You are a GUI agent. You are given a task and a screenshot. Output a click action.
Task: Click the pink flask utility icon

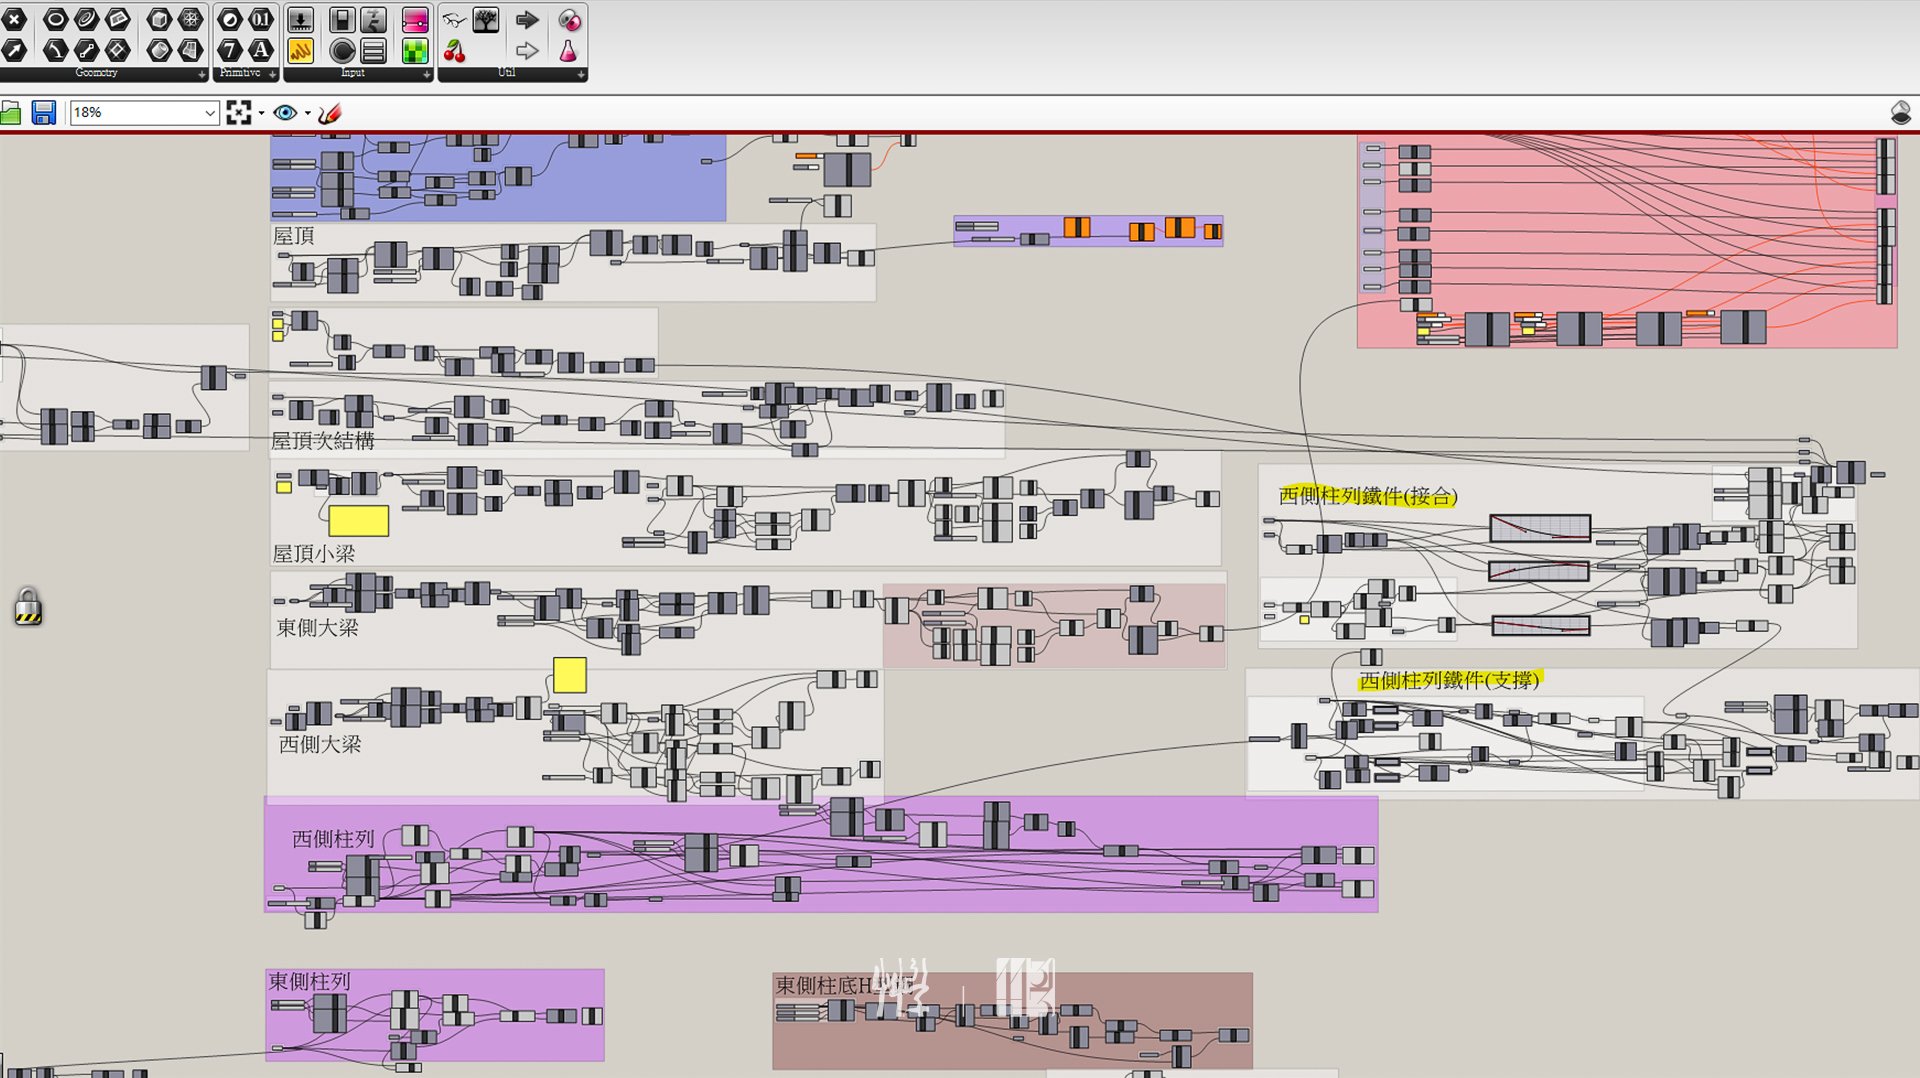click(x=568, y=51)
